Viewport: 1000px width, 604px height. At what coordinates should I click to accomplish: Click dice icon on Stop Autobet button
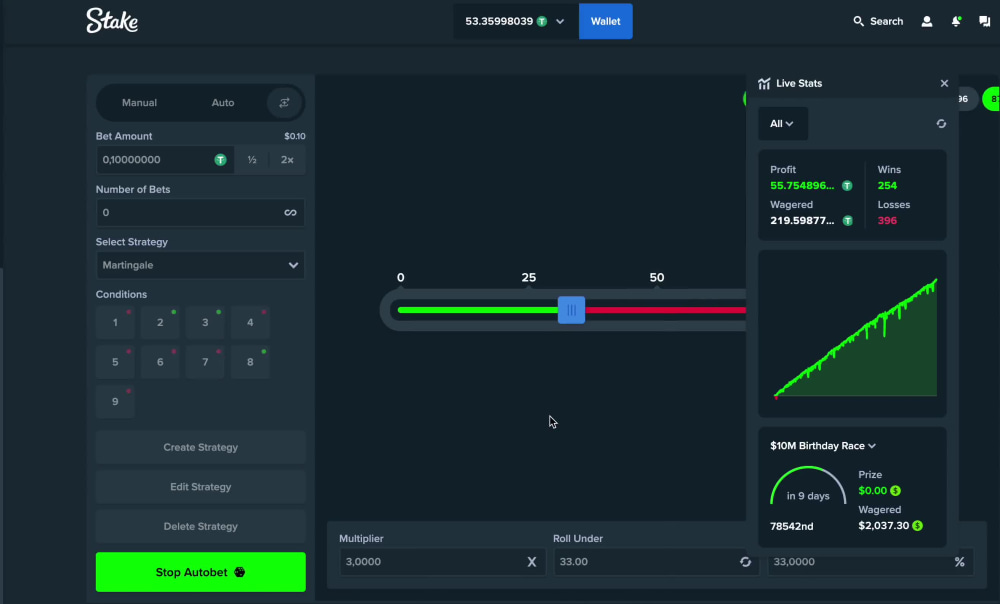tap(240, 572)
